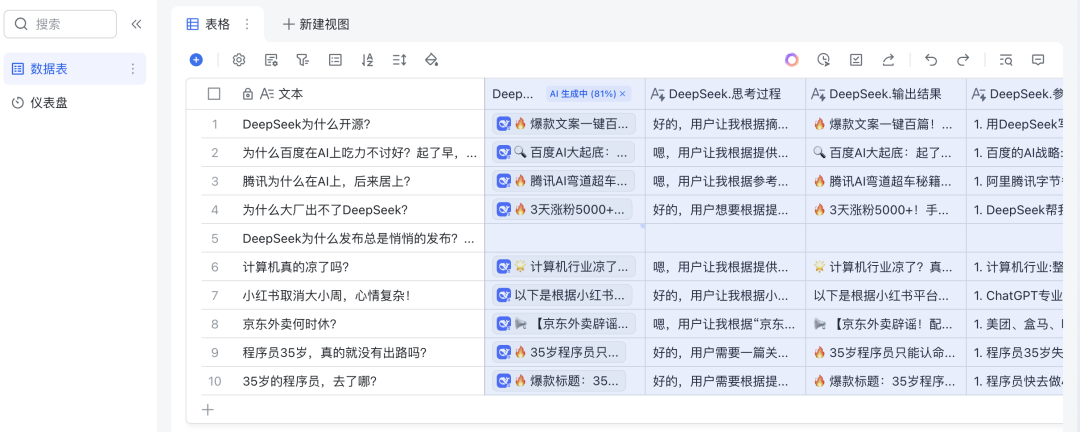1080x432 pixels.
Task: Select 输出结果 cell '计算机行业凉了? 真' in row 6
Action: [x=886, y=267]
